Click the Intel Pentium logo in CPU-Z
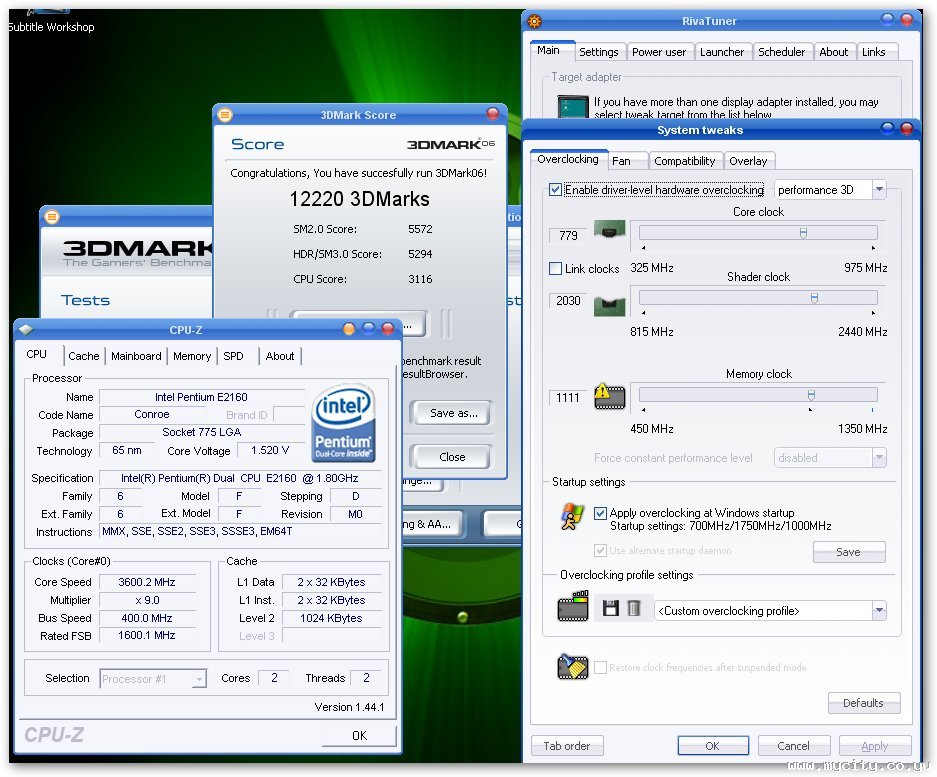 pyautogui.click(x=344, y=423)
